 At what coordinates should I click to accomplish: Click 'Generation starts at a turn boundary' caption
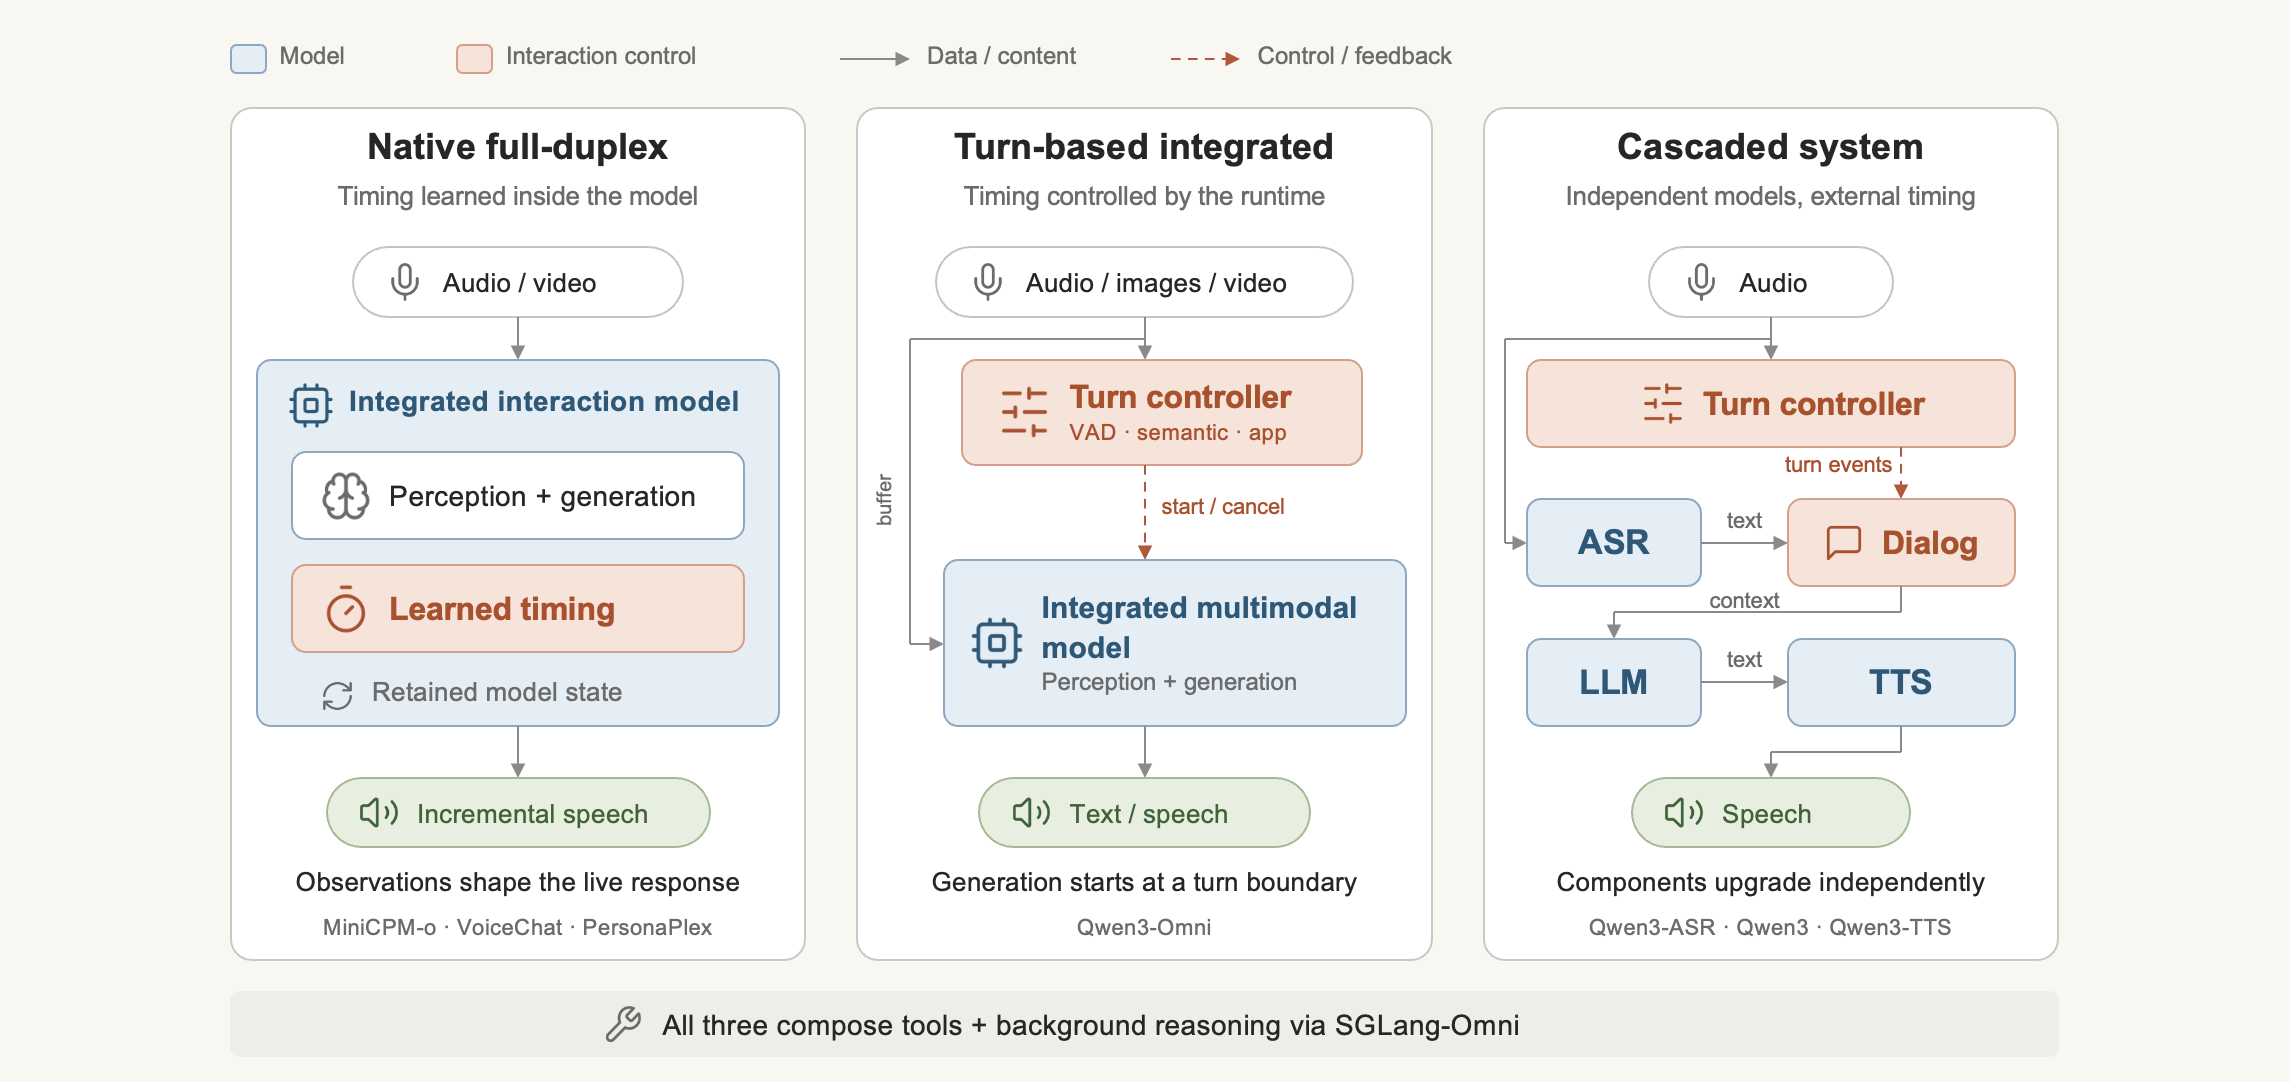click(x=1144, y=882)
